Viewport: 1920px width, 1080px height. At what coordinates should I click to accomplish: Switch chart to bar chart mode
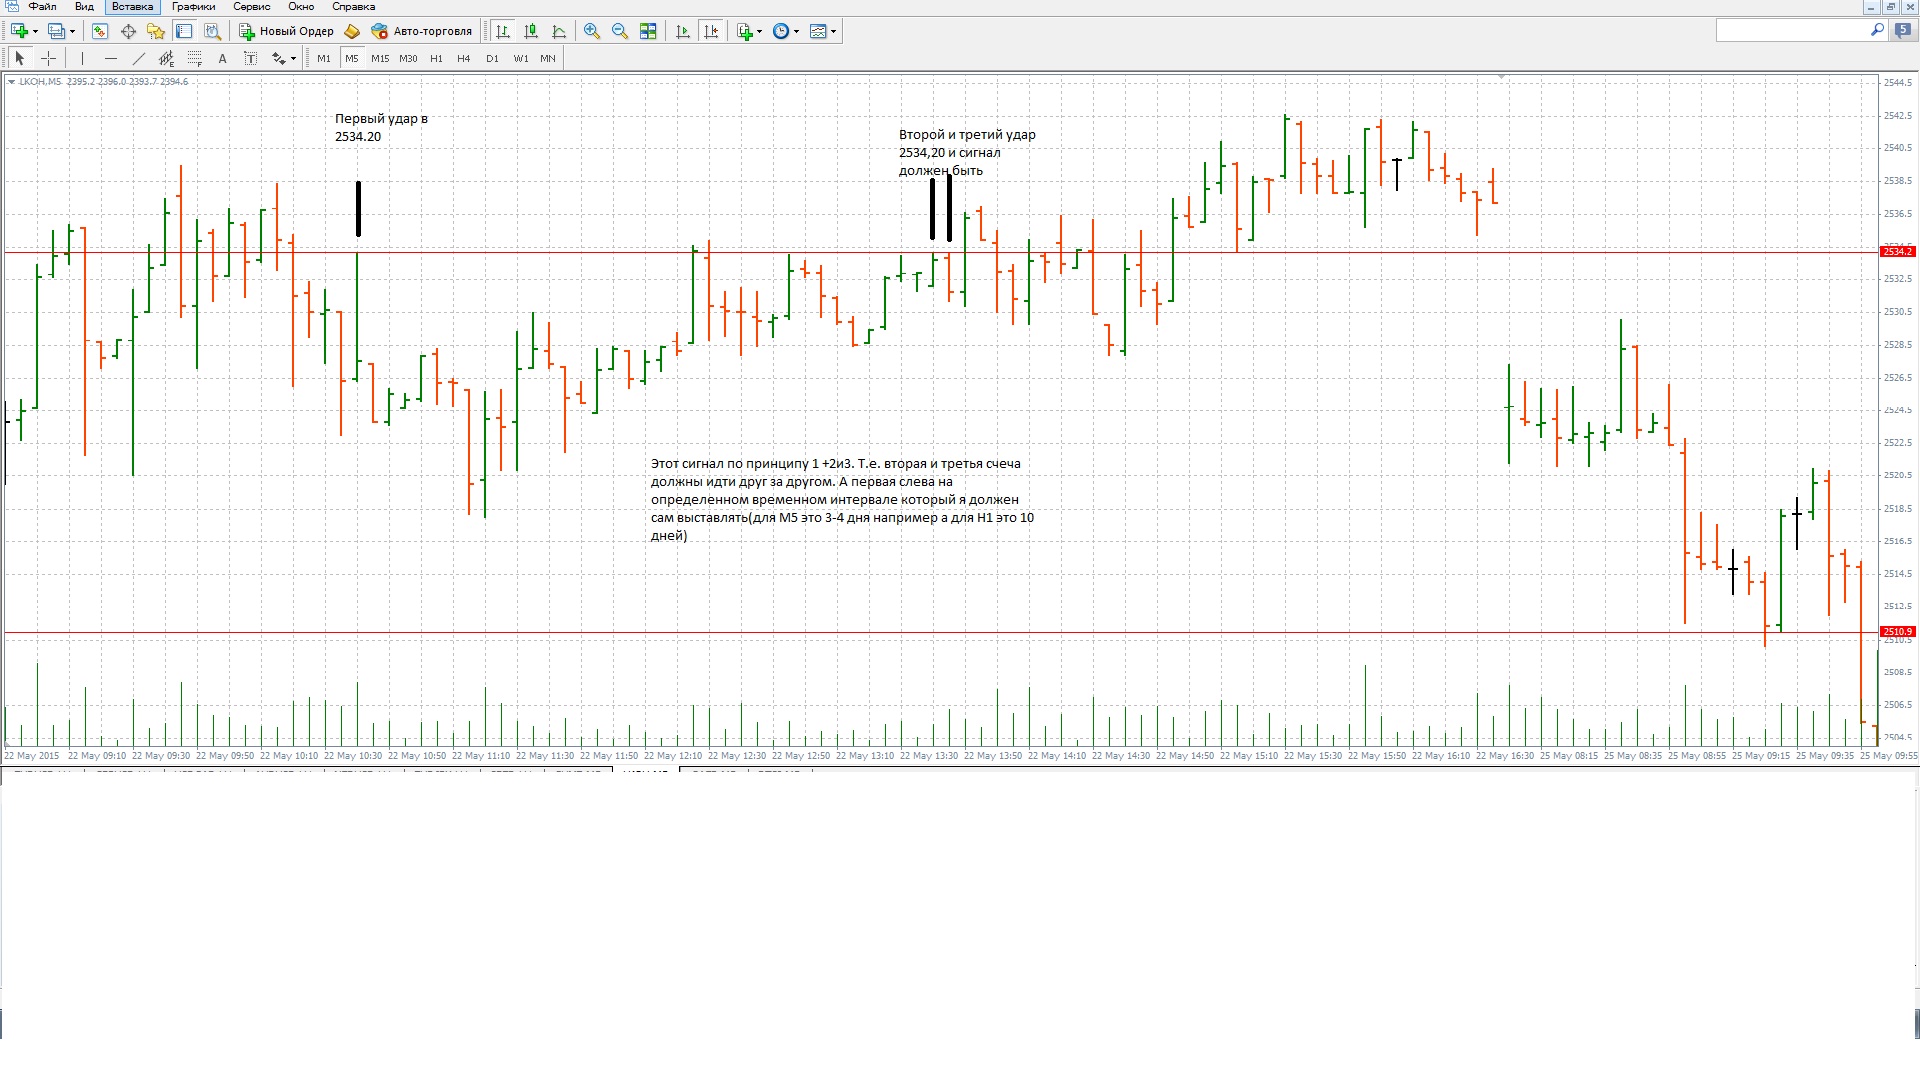503,31
